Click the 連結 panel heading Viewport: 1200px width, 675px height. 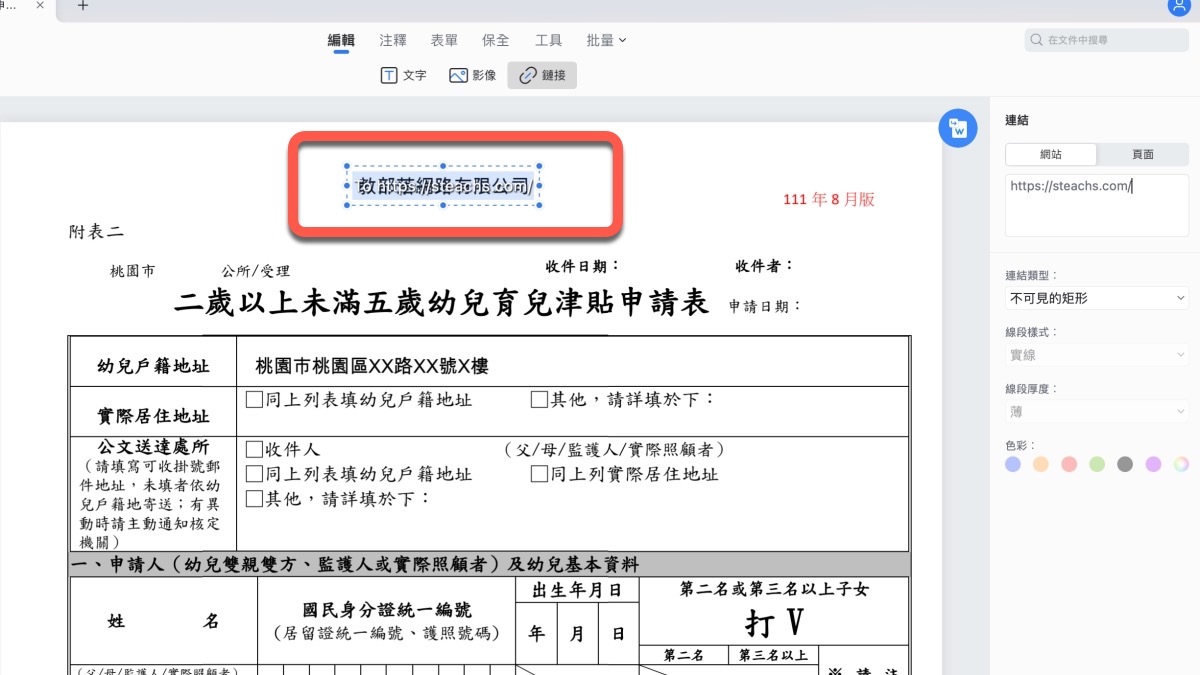click(x=1017, y=120)
